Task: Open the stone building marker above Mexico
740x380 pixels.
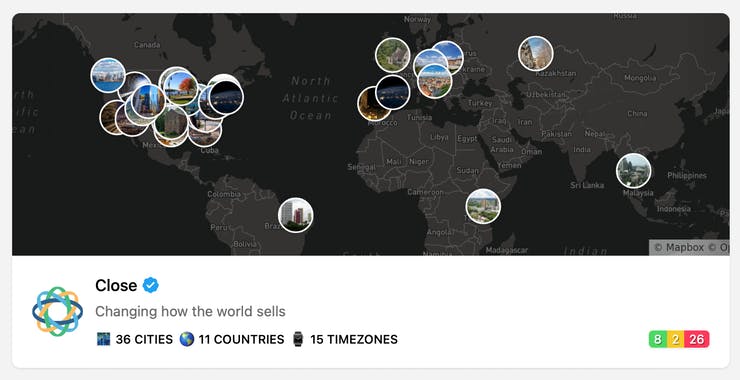Action: click(x=171, y=123)
